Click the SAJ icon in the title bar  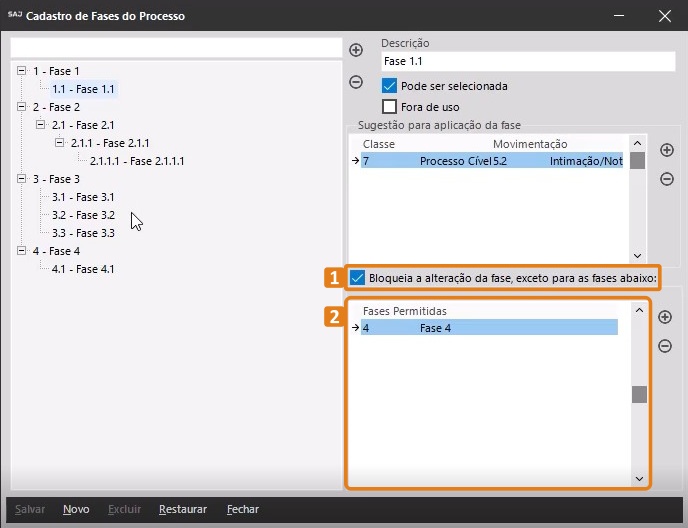(15, 16)
